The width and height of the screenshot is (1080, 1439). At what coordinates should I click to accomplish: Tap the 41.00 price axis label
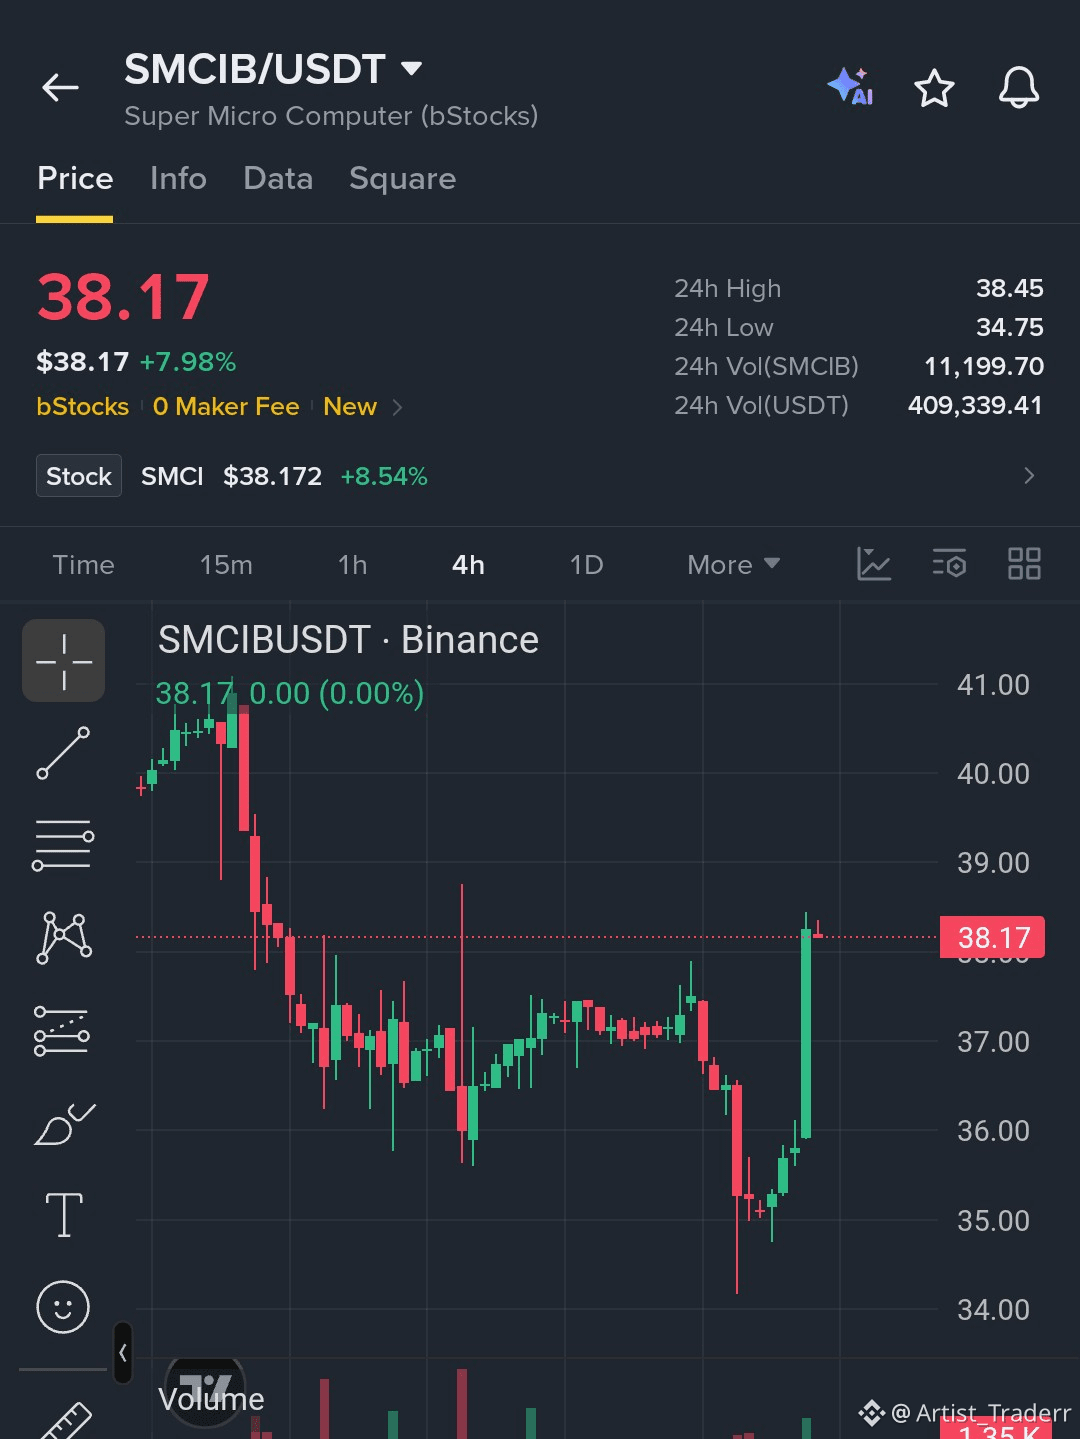pos(993,685)
